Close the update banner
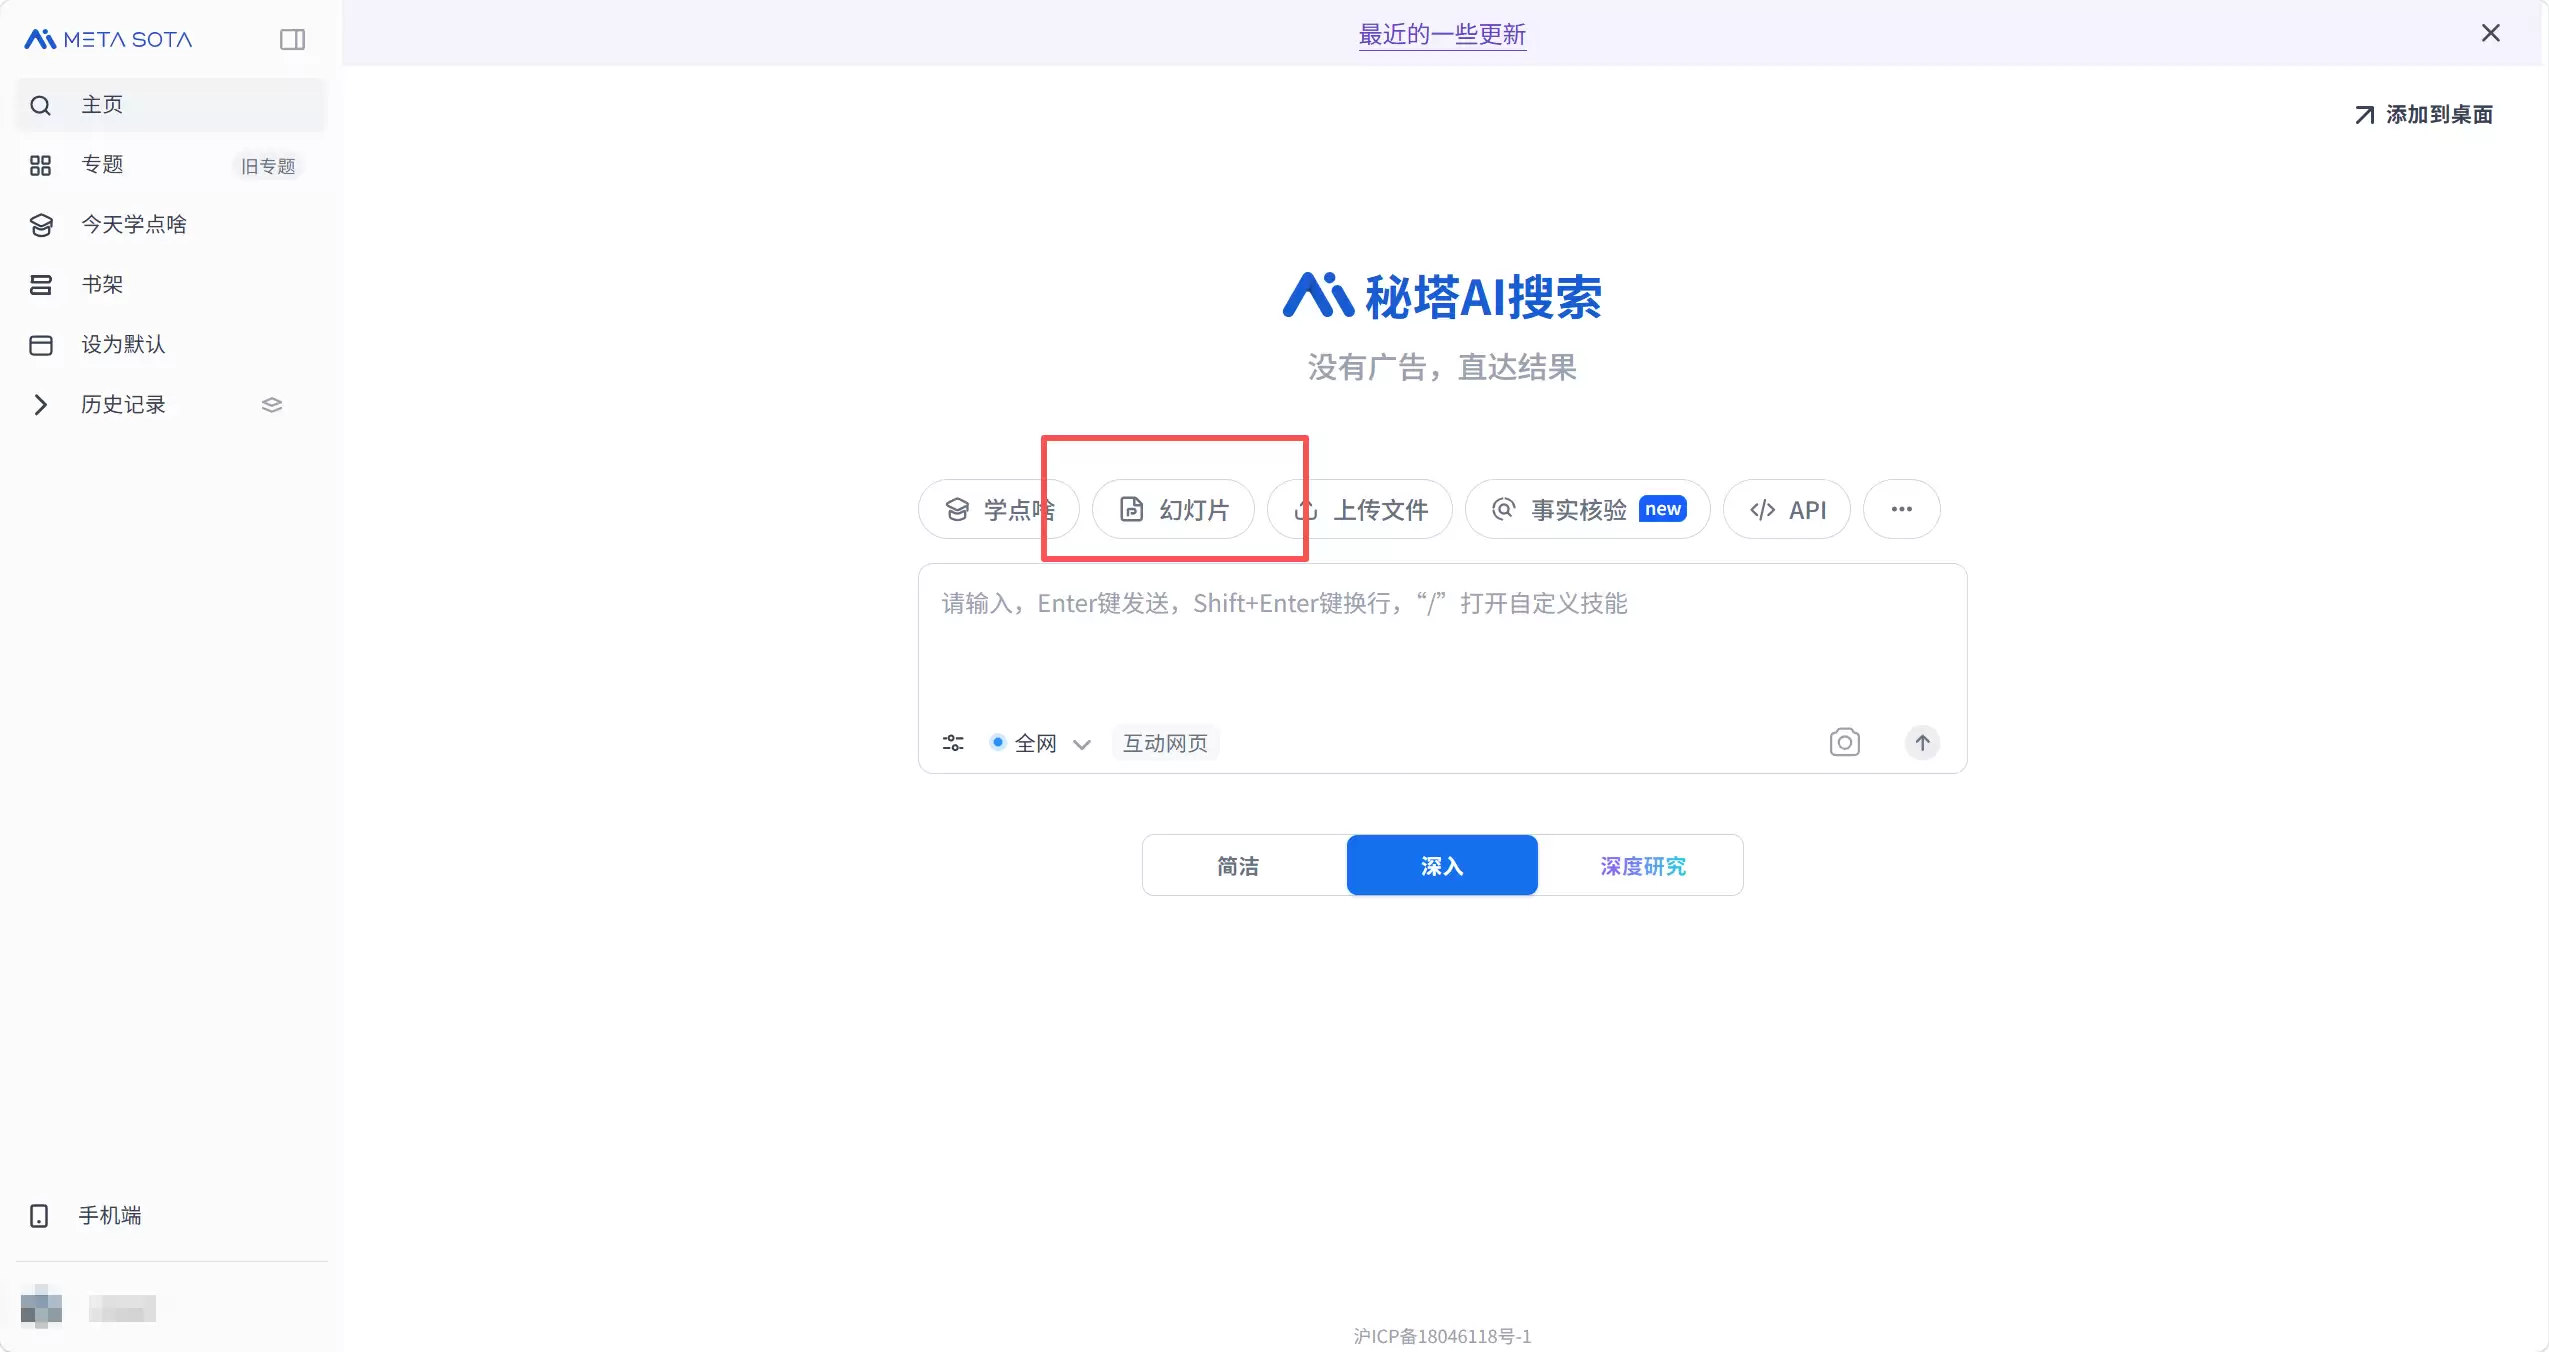 pyautogui.click(x=2491, y=33)
